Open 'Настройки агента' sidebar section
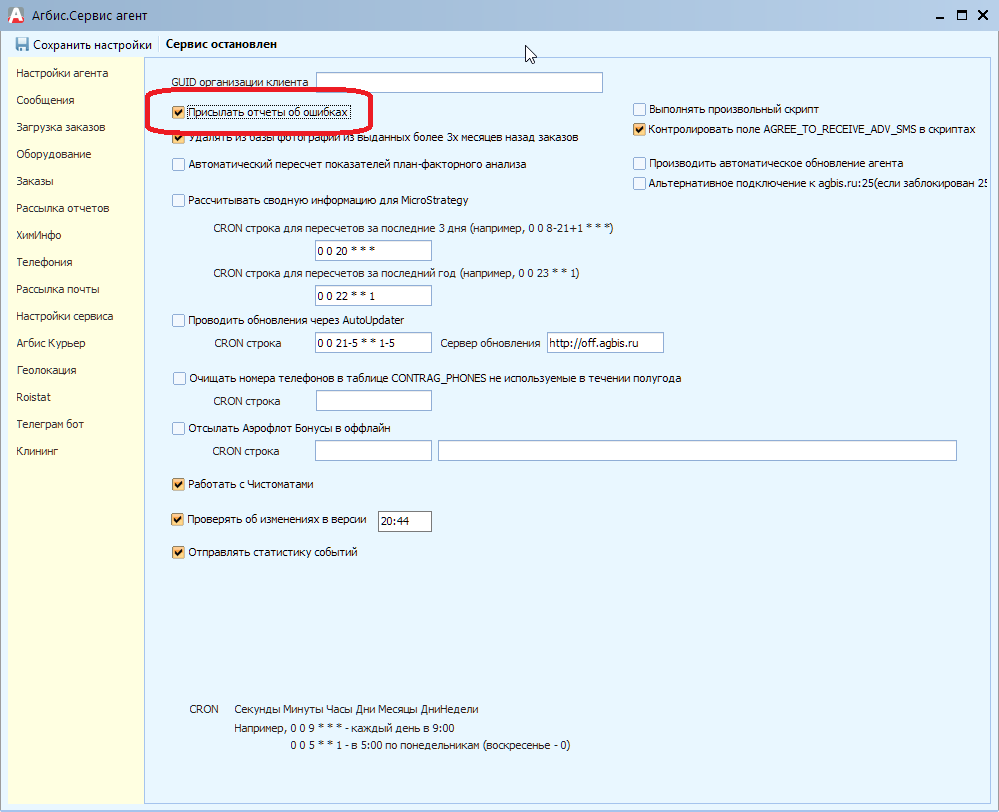This screenshot has width=999, height=812. [x=62, y=73]
